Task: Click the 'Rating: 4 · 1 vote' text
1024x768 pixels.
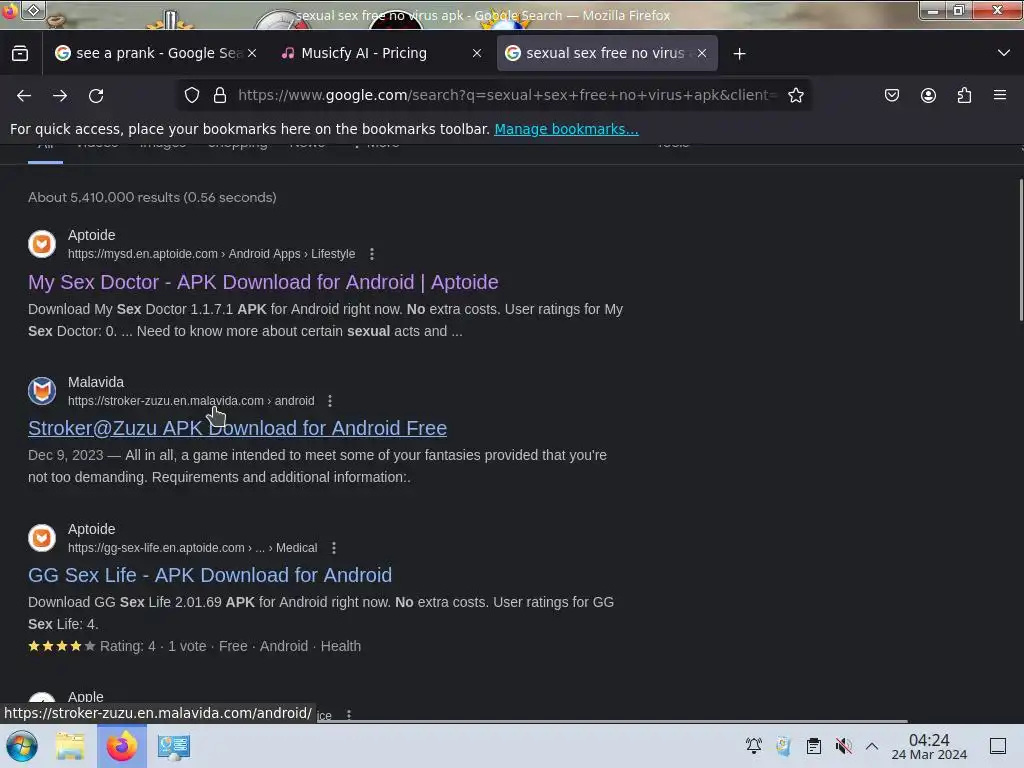Action: (153, 646)
